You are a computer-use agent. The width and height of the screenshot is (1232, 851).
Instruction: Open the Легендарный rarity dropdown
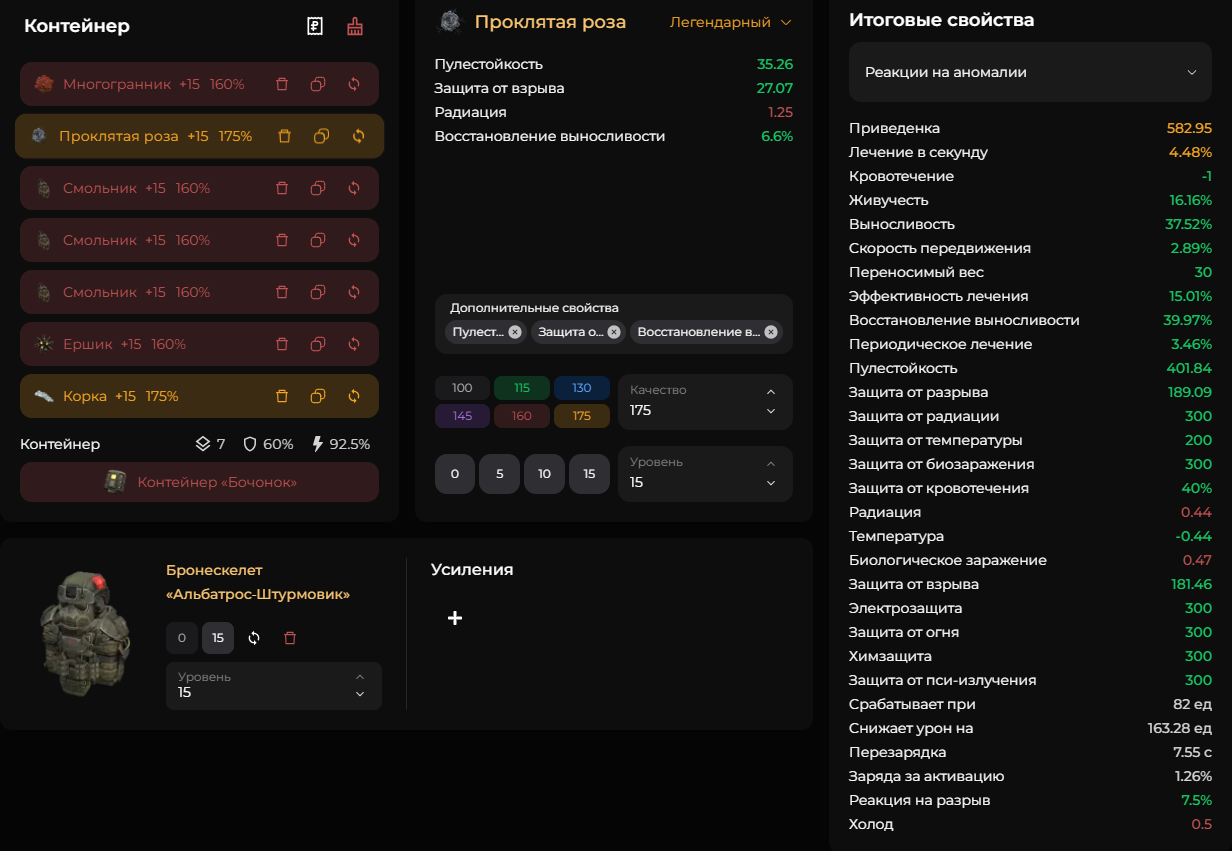[730, 22]
